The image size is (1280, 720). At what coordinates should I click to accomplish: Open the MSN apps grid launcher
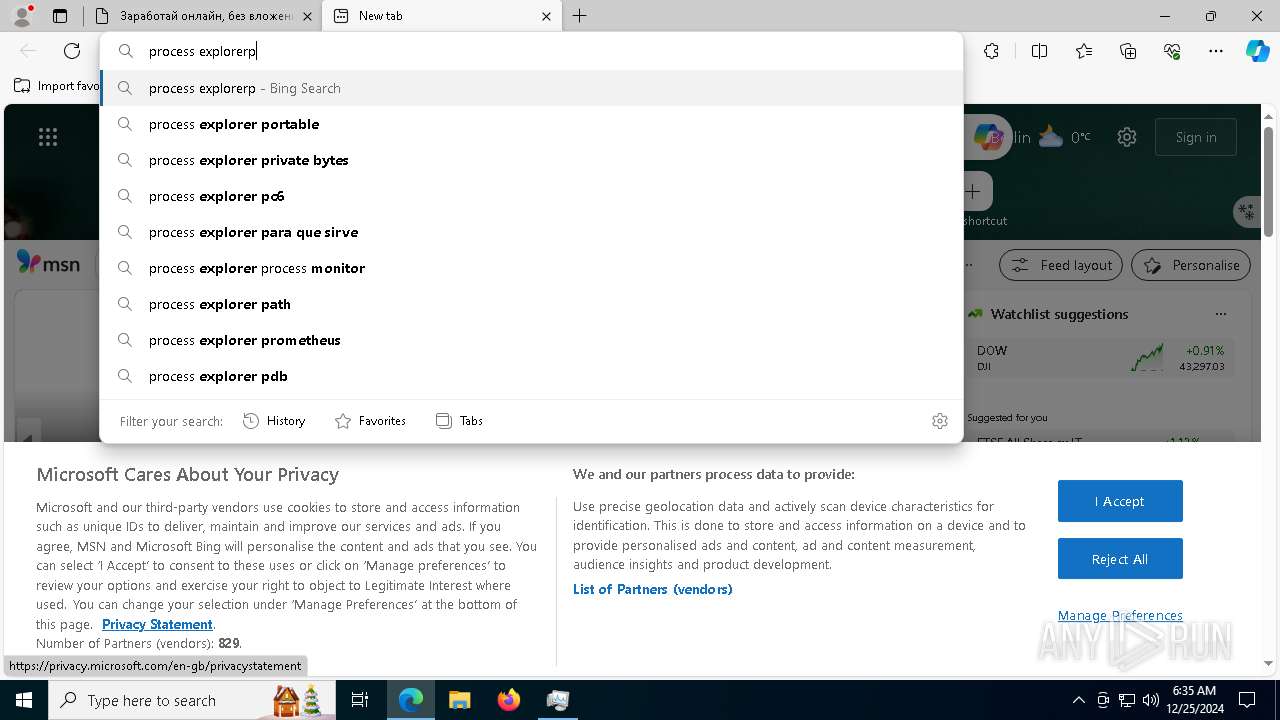48,137
